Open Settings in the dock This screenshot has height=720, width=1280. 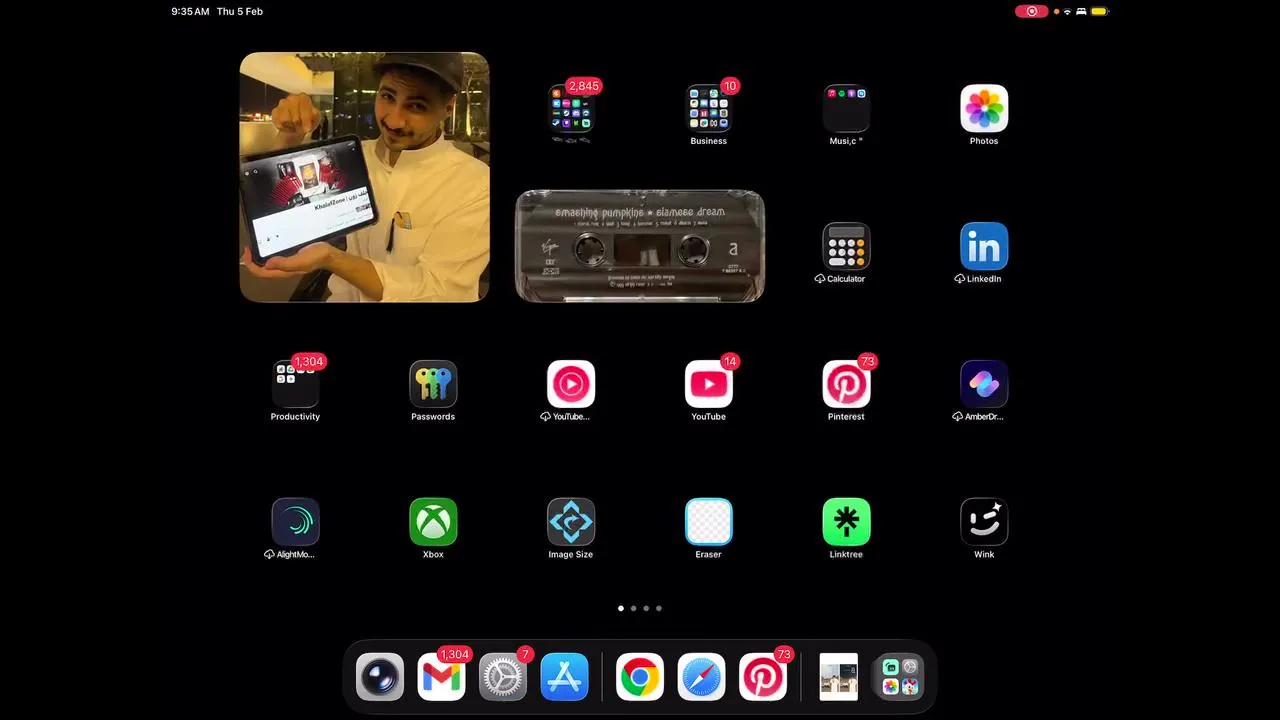(503, 677)
